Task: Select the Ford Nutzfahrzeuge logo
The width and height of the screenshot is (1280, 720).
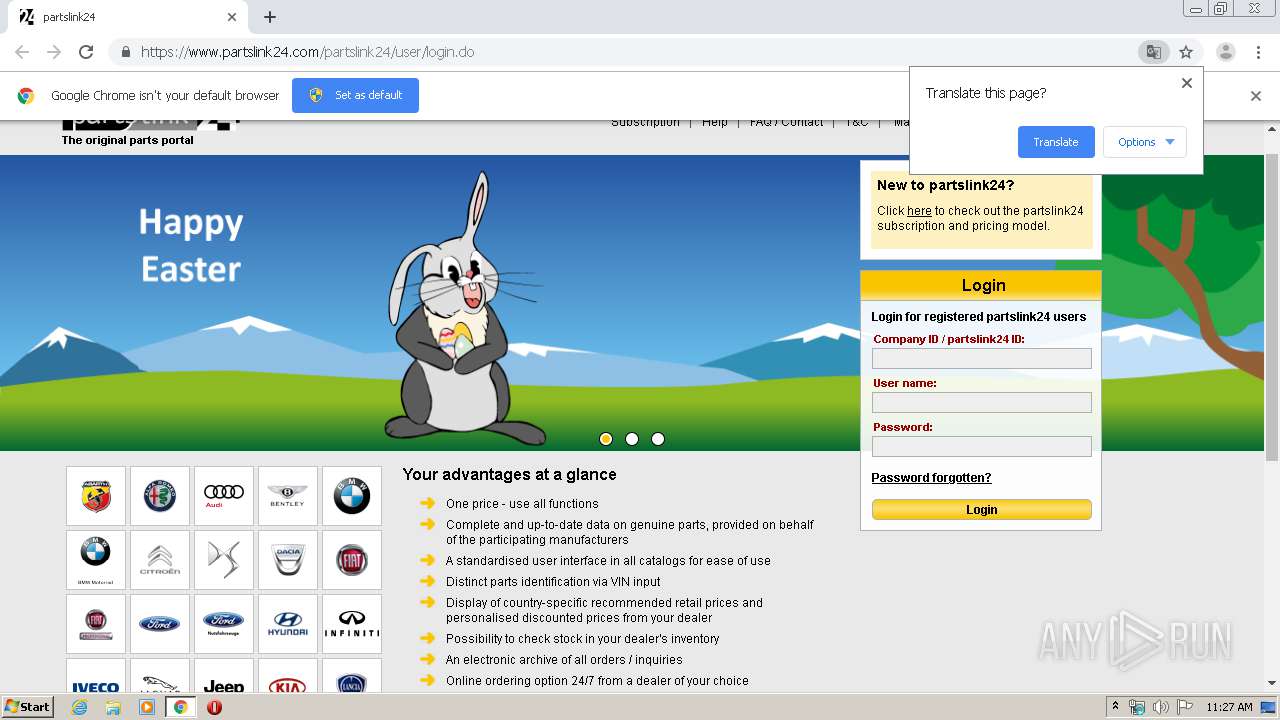Action: click(224, 624)
